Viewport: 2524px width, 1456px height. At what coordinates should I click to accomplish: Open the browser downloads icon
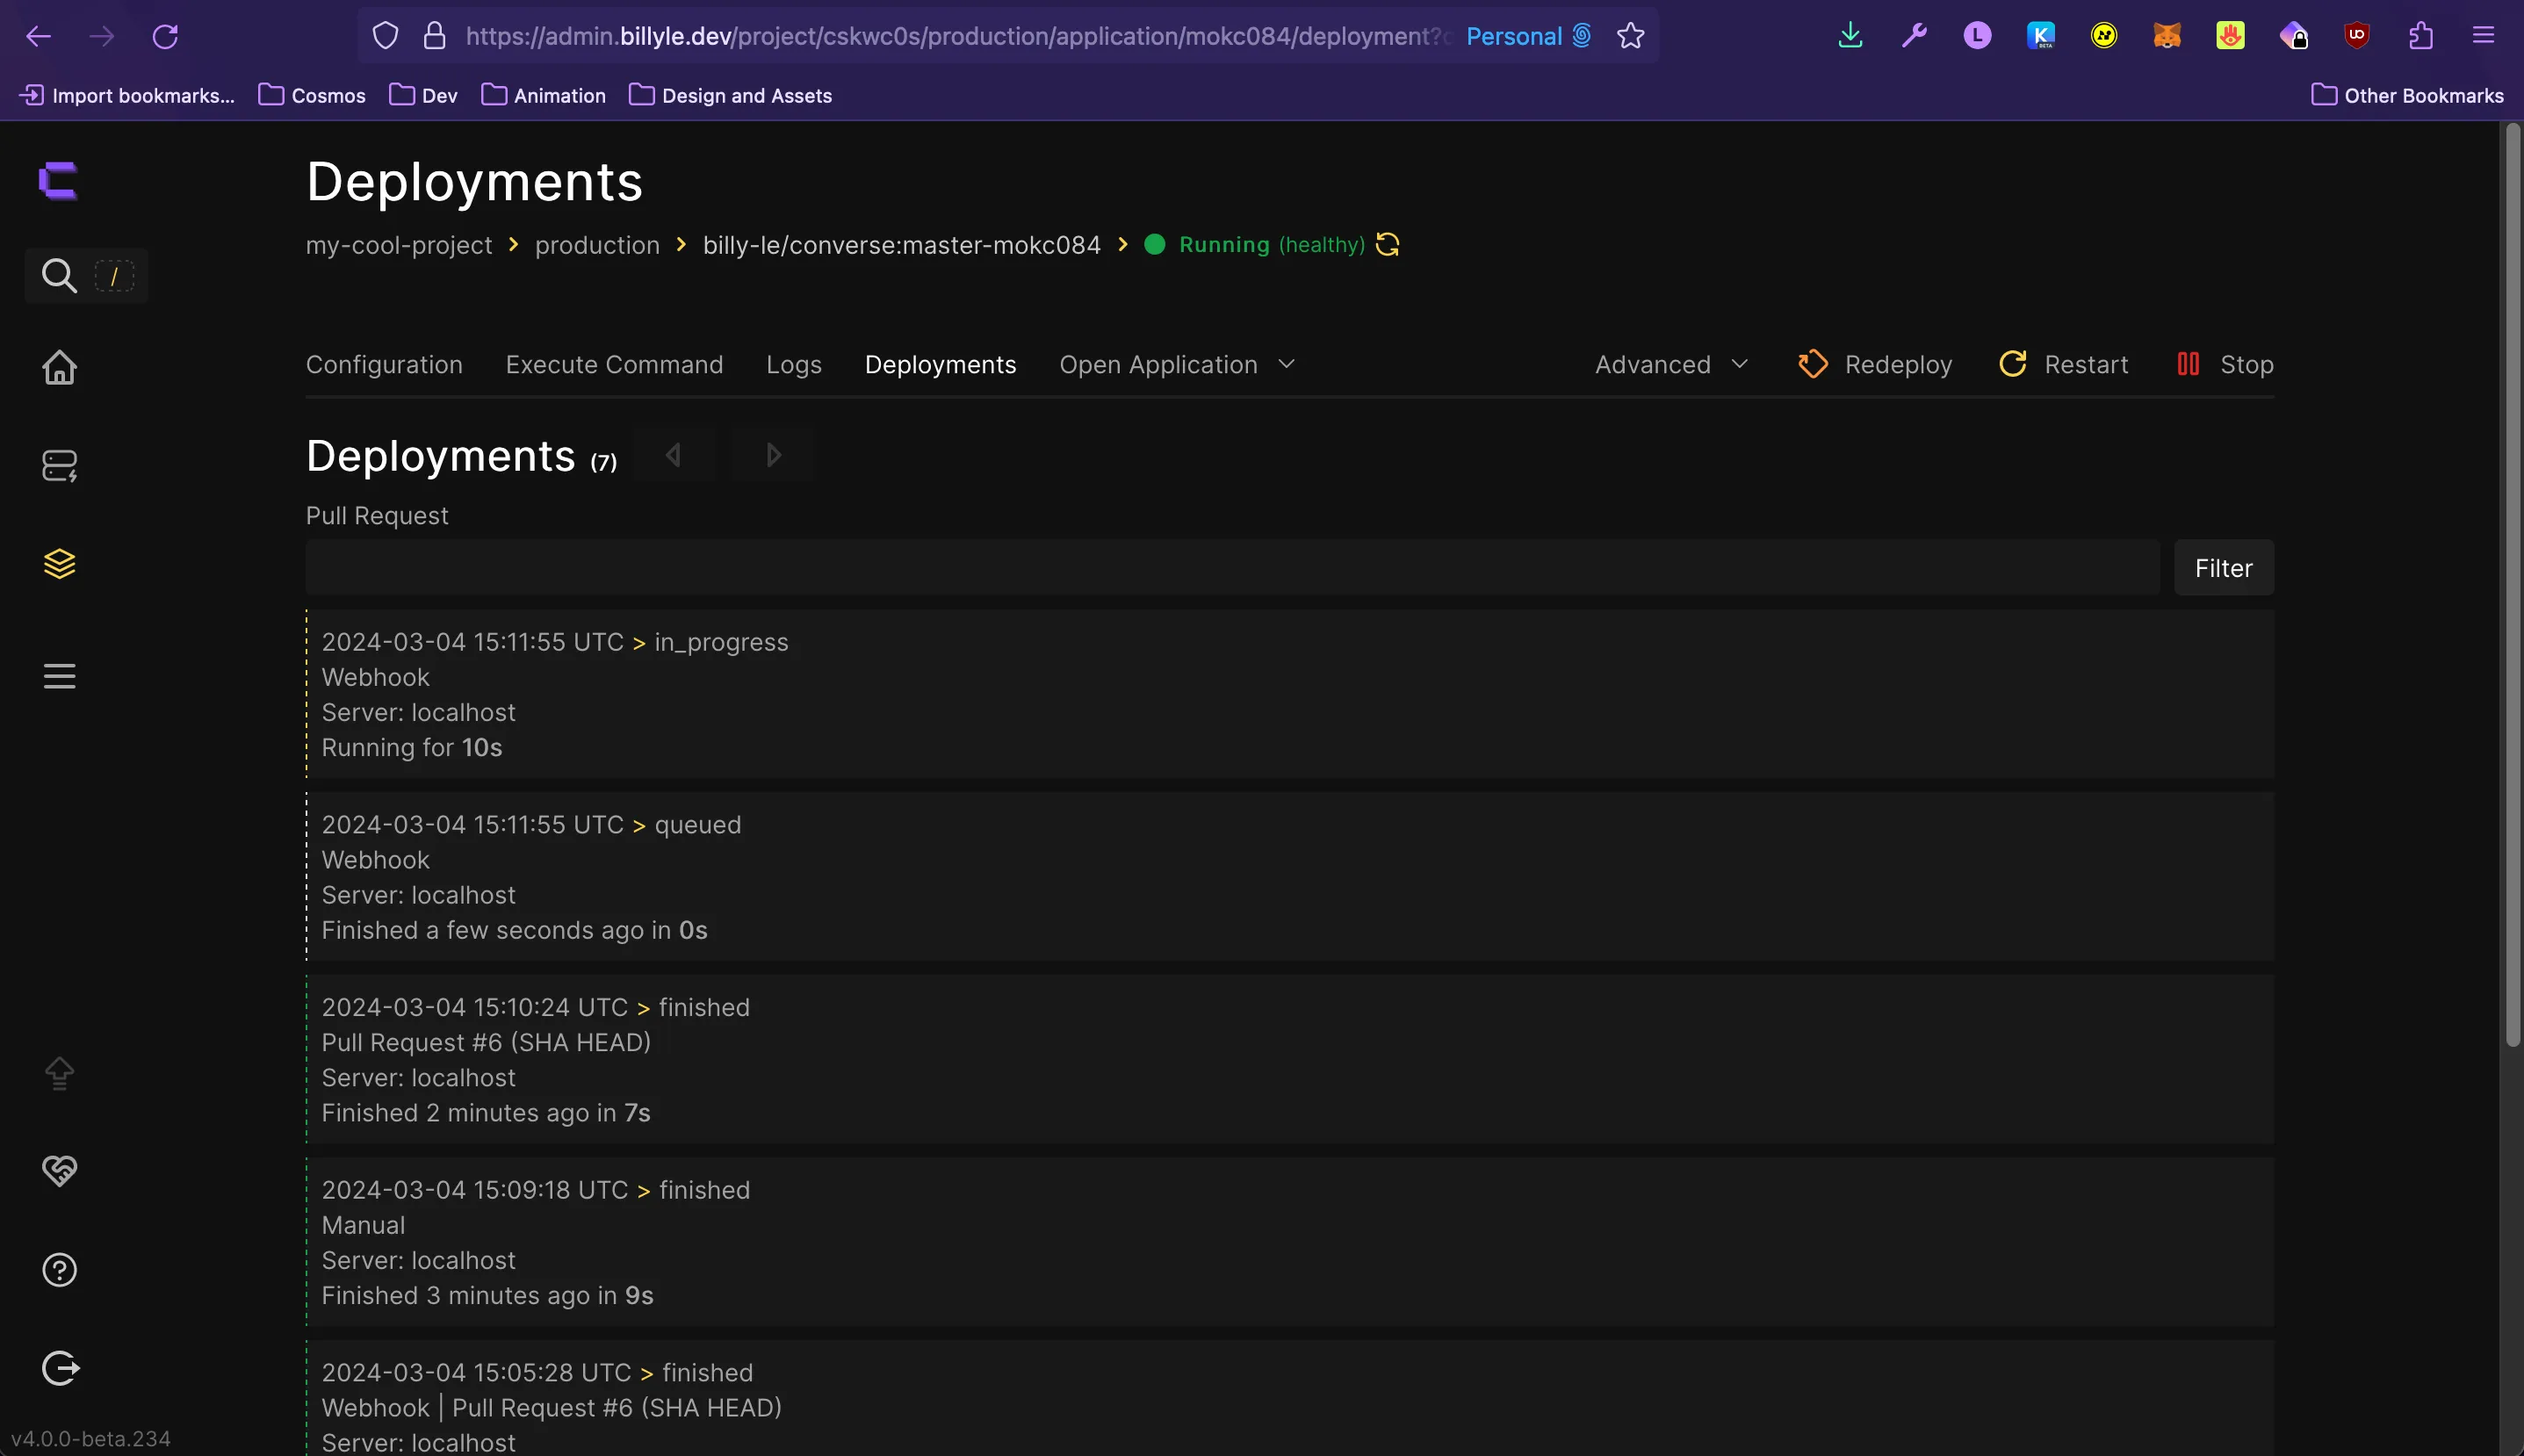[x=1850, y=36]
